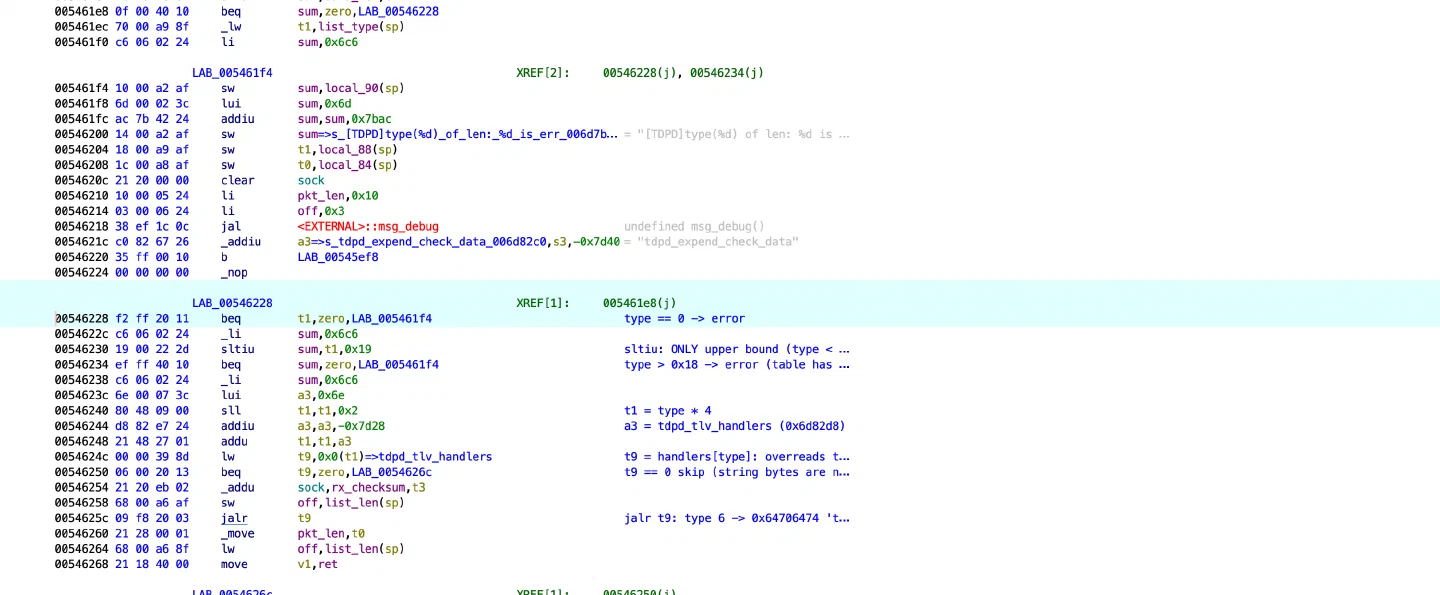Click the list_type(sp) operand of the _lw instruction
This screenshot has height=595, width=1440.
[361, 27]
